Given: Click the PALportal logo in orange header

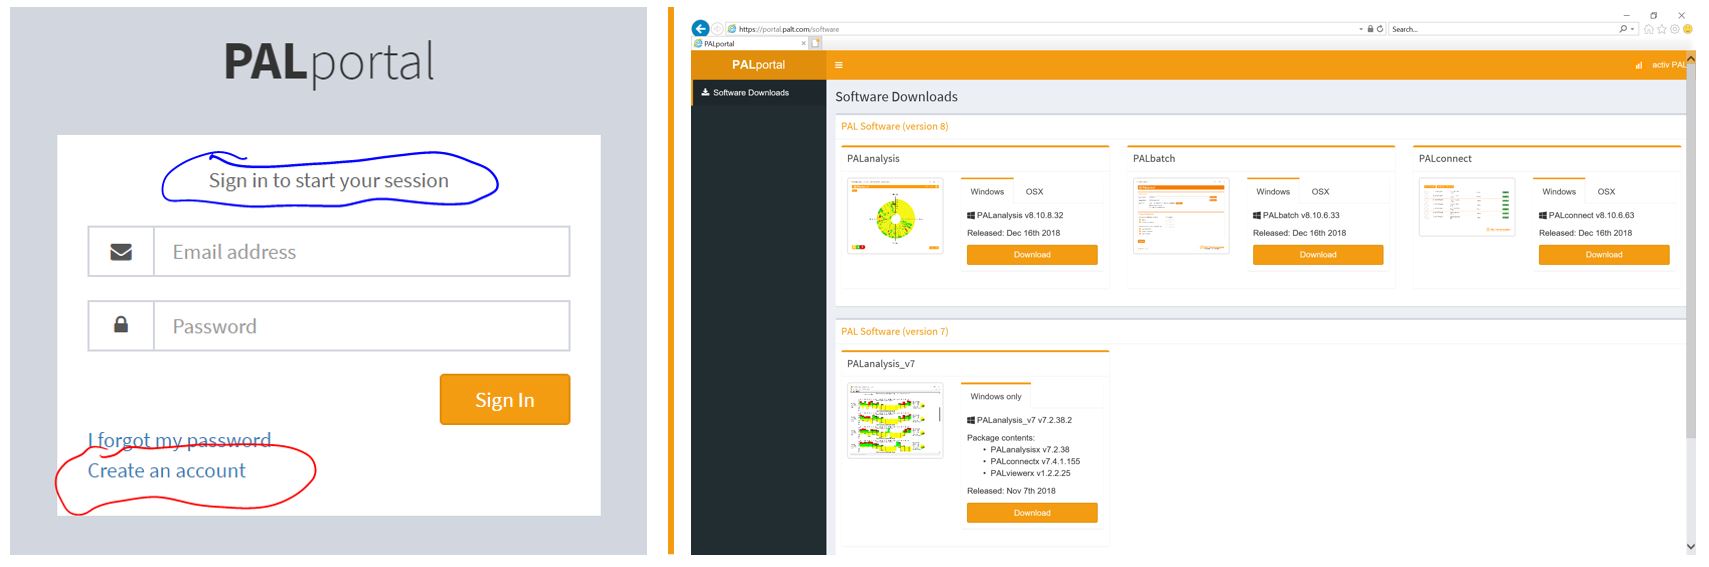Looking at the screenshot, I should pyautogui.click(x=758, y=65).
